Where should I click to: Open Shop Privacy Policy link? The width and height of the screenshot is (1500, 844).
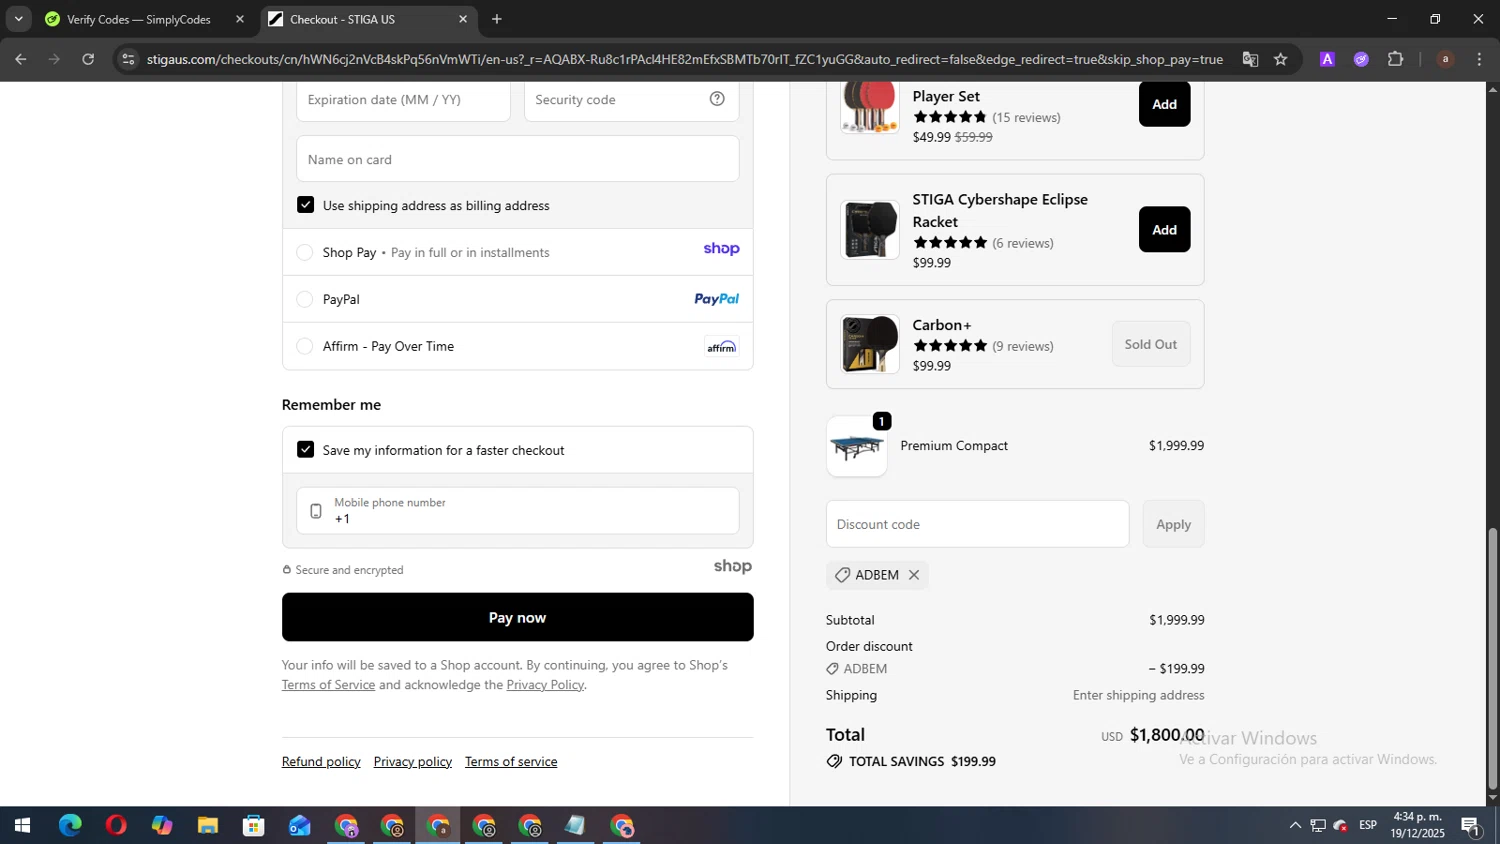(x=545, y=685)
